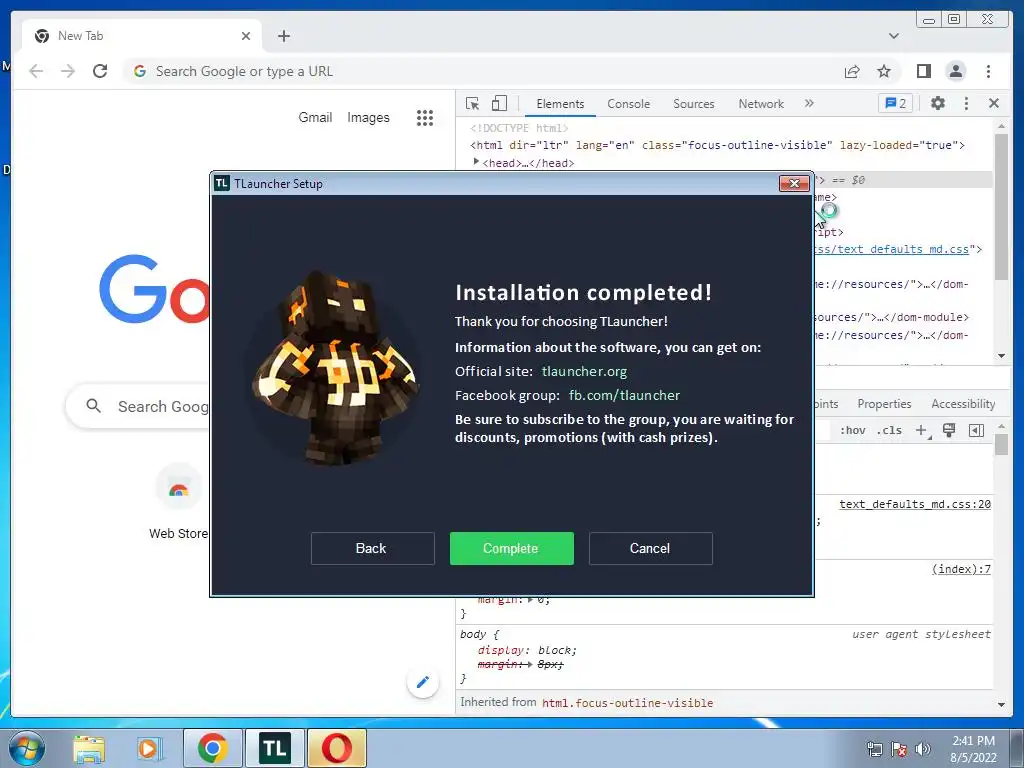
Task: Close the New Tab tab
Action: pyautogui.click(x=246, y=36)
